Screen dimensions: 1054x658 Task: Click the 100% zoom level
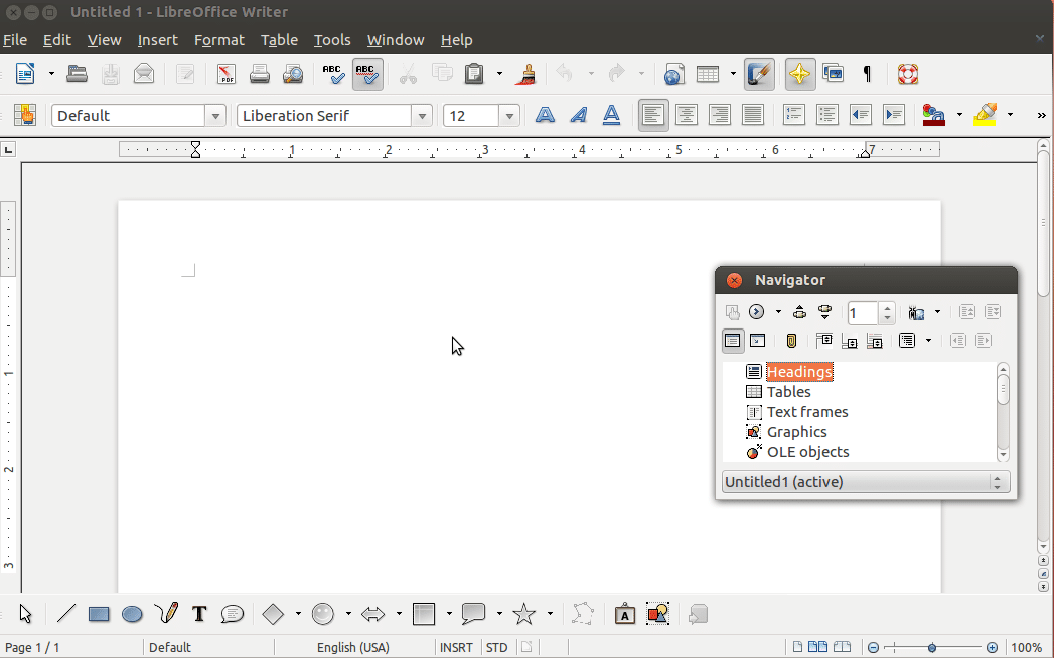point(1026,647)
